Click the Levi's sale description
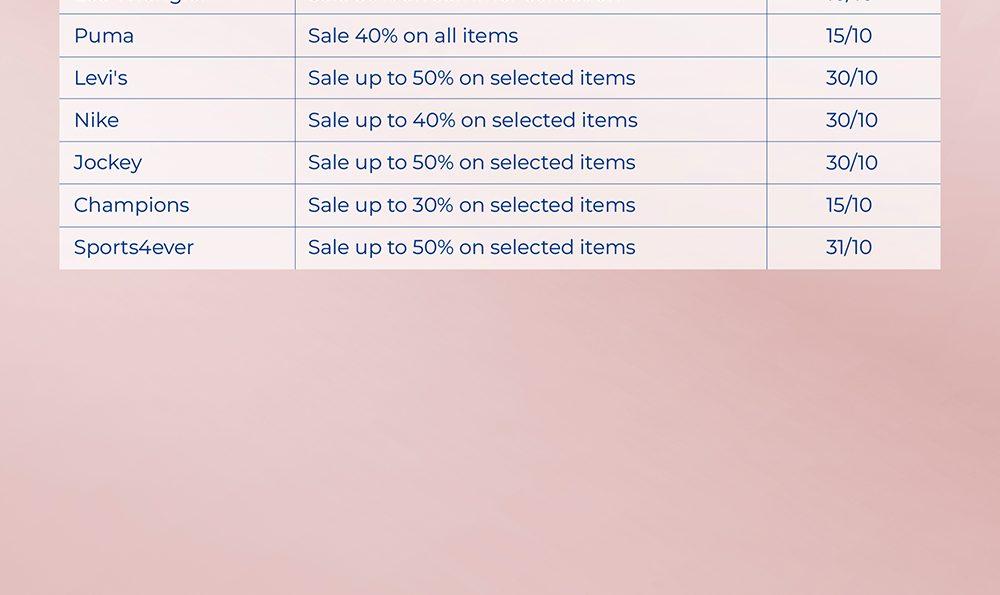This screenshot has height=595, width=1000. [x=471, y=78]
